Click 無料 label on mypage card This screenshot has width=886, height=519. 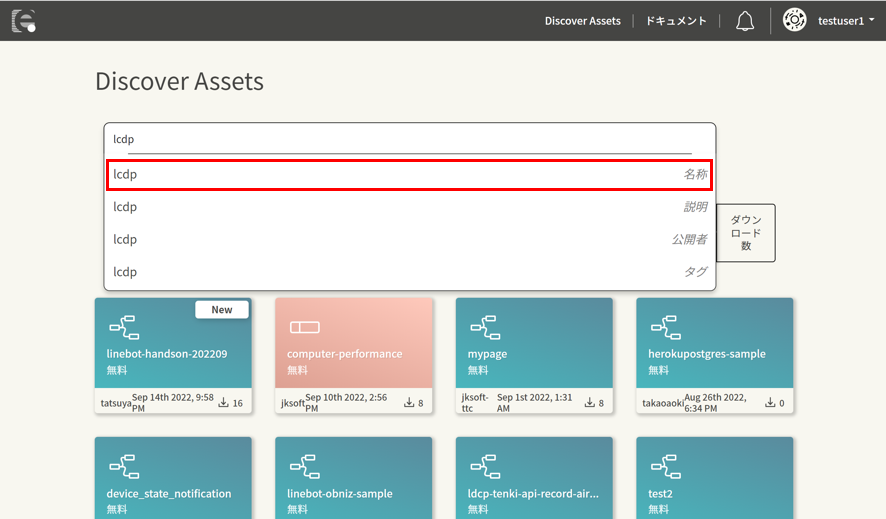[x=477, y=370]
